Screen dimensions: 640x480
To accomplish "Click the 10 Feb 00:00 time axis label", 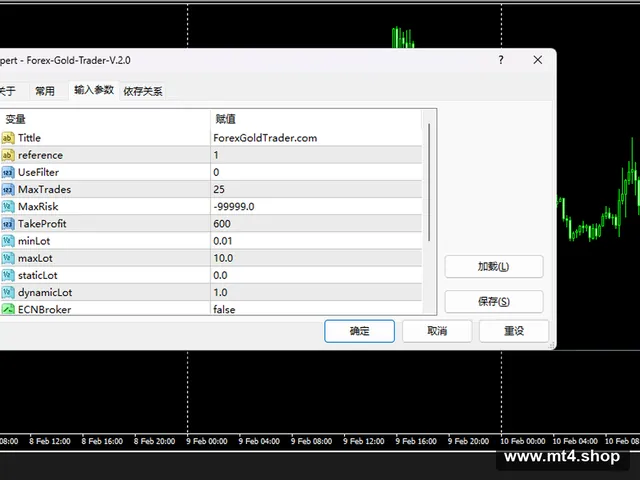I will [523, 441].
